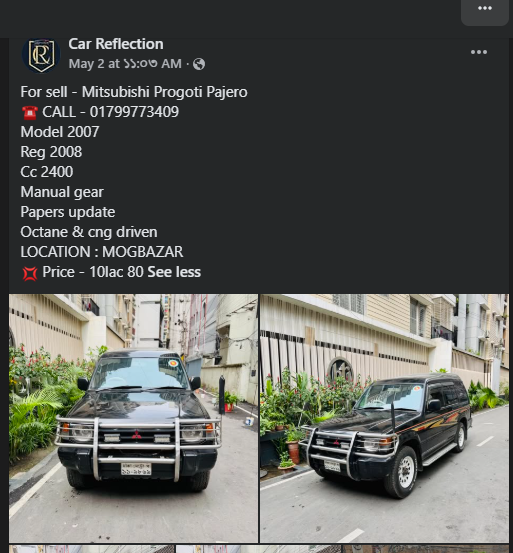Click the red telephone emoji beside CALL

30,113
